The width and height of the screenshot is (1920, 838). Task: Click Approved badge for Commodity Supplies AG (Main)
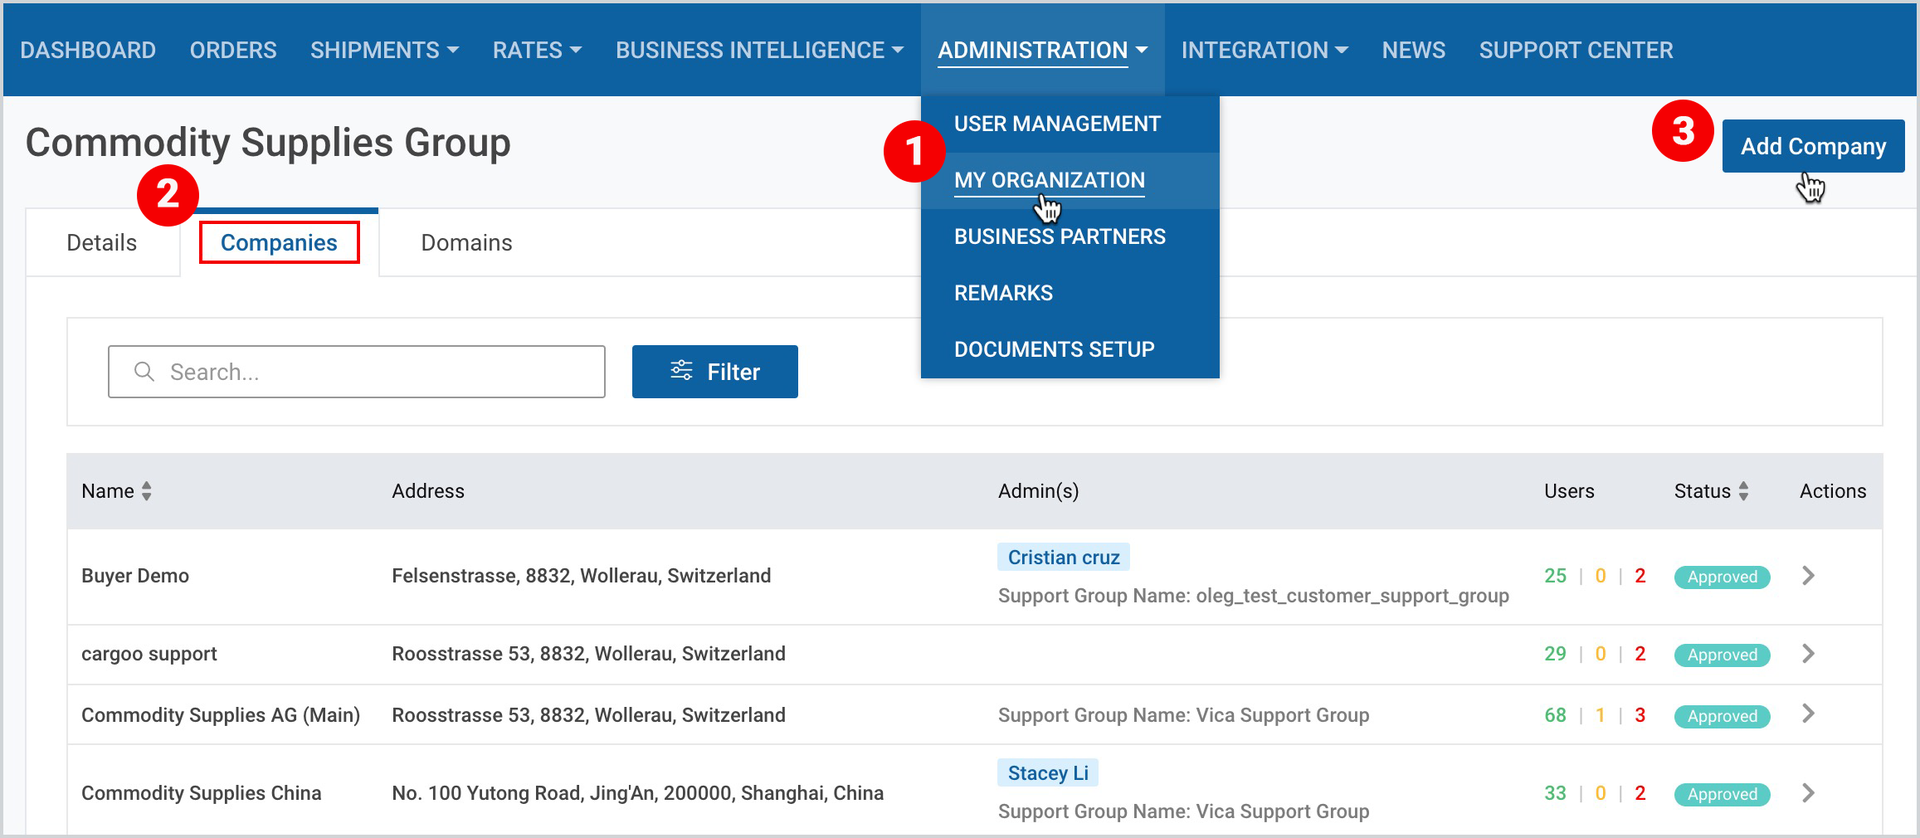pyautogui.click(x=1722, y=716)
